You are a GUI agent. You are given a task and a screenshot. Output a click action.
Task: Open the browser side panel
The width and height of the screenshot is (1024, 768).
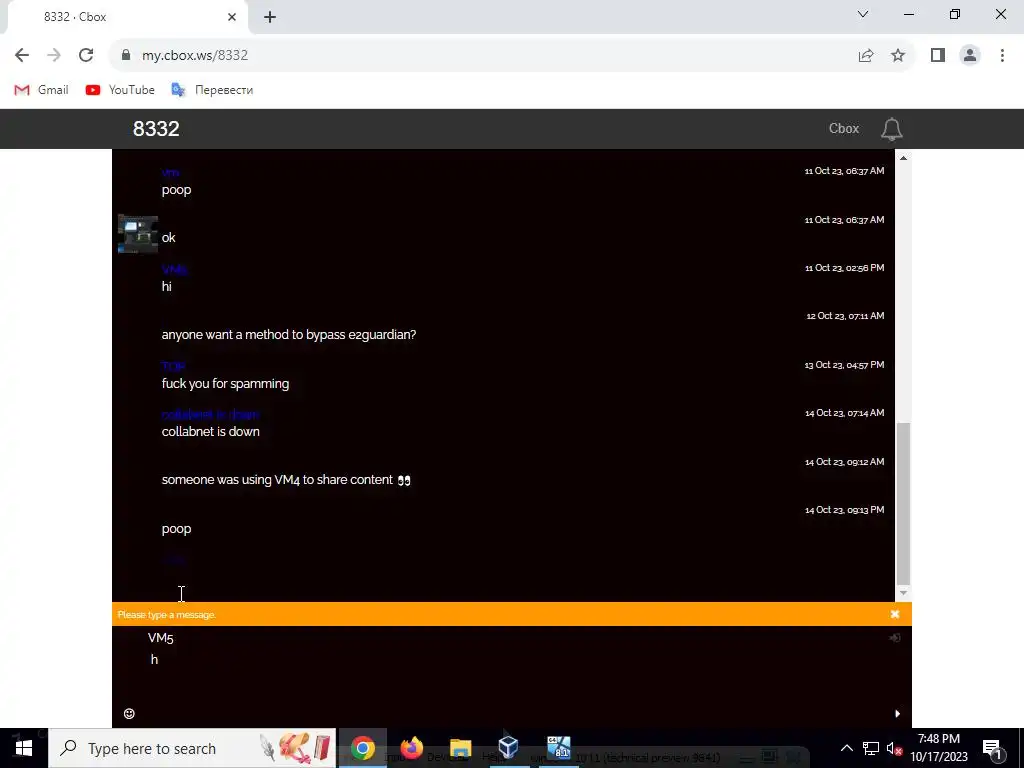pyautogui.click(x=938, y=56)
